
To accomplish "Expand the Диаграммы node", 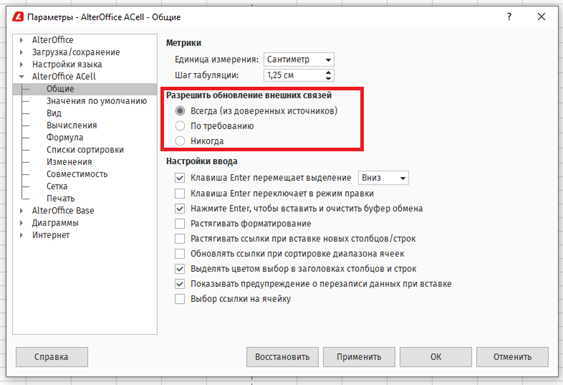I will tap(21, 223).
